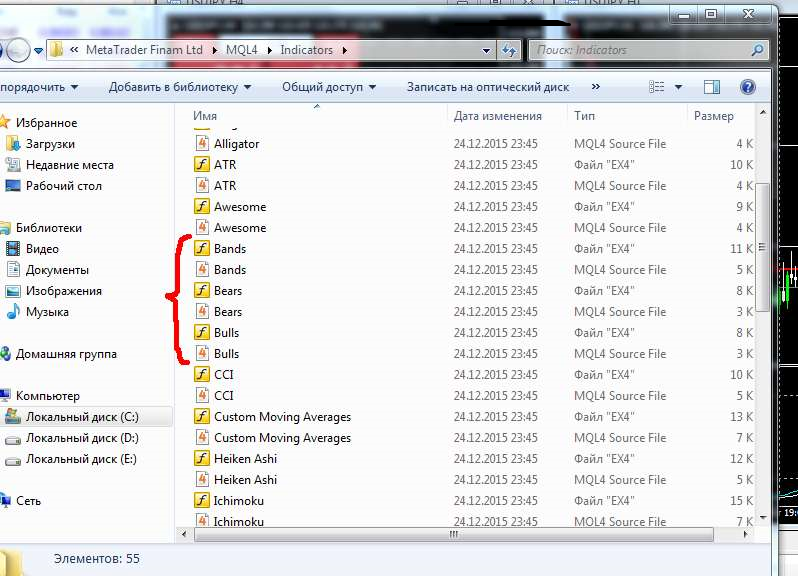Open the Explorer help icon
This screenshot has width=798, height=576.
coord(748,87)
